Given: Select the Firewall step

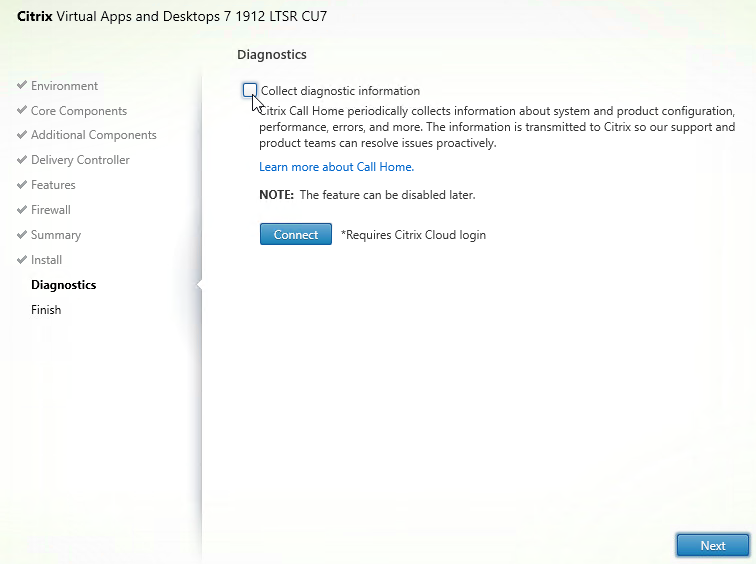Looking at the screenshot, I should [51, 210].
